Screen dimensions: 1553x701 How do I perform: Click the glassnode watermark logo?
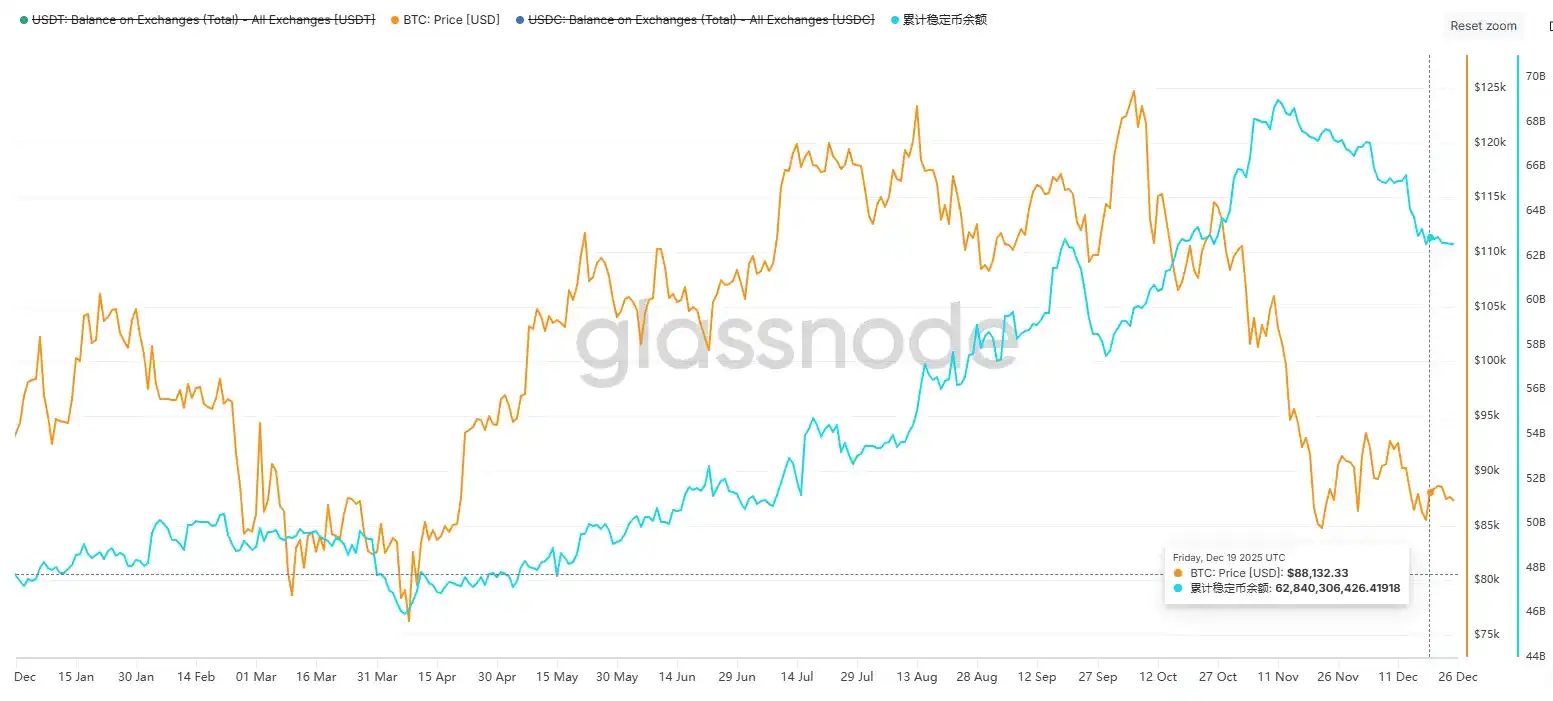796,342
